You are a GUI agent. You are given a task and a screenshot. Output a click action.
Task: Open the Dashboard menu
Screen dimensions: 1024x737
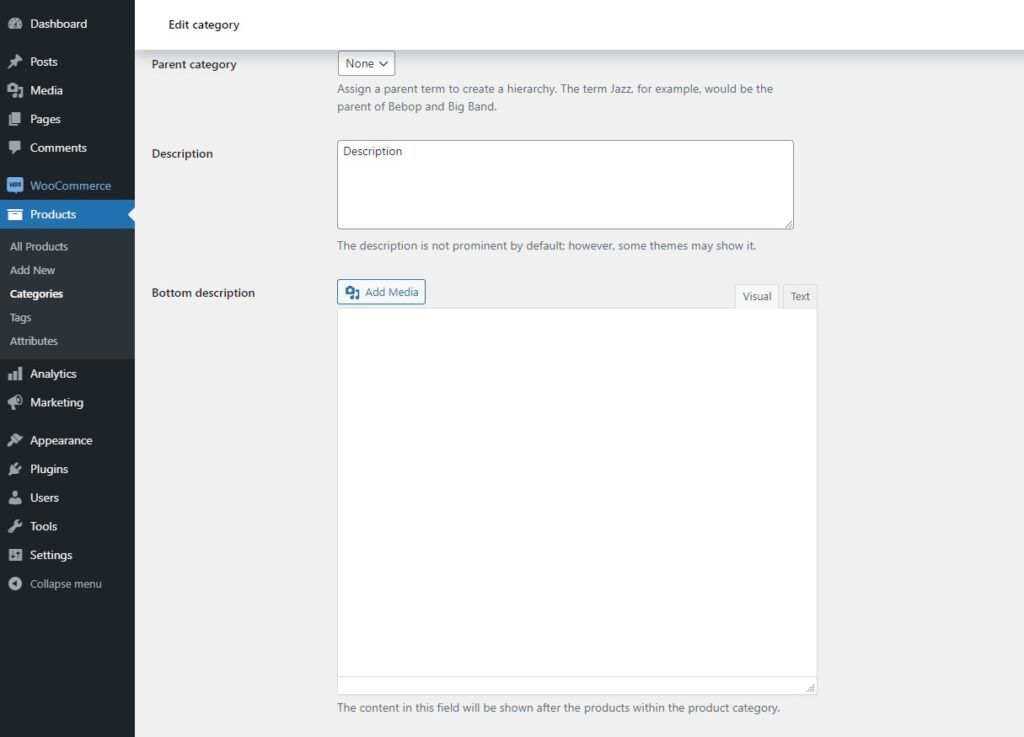pos(58,24)
